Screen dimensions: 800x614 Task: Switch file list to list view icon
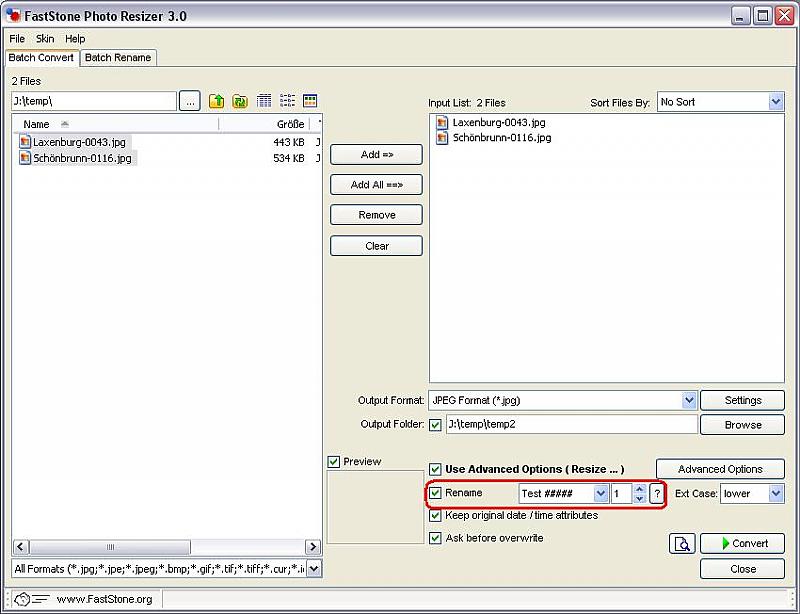(287, 101)
